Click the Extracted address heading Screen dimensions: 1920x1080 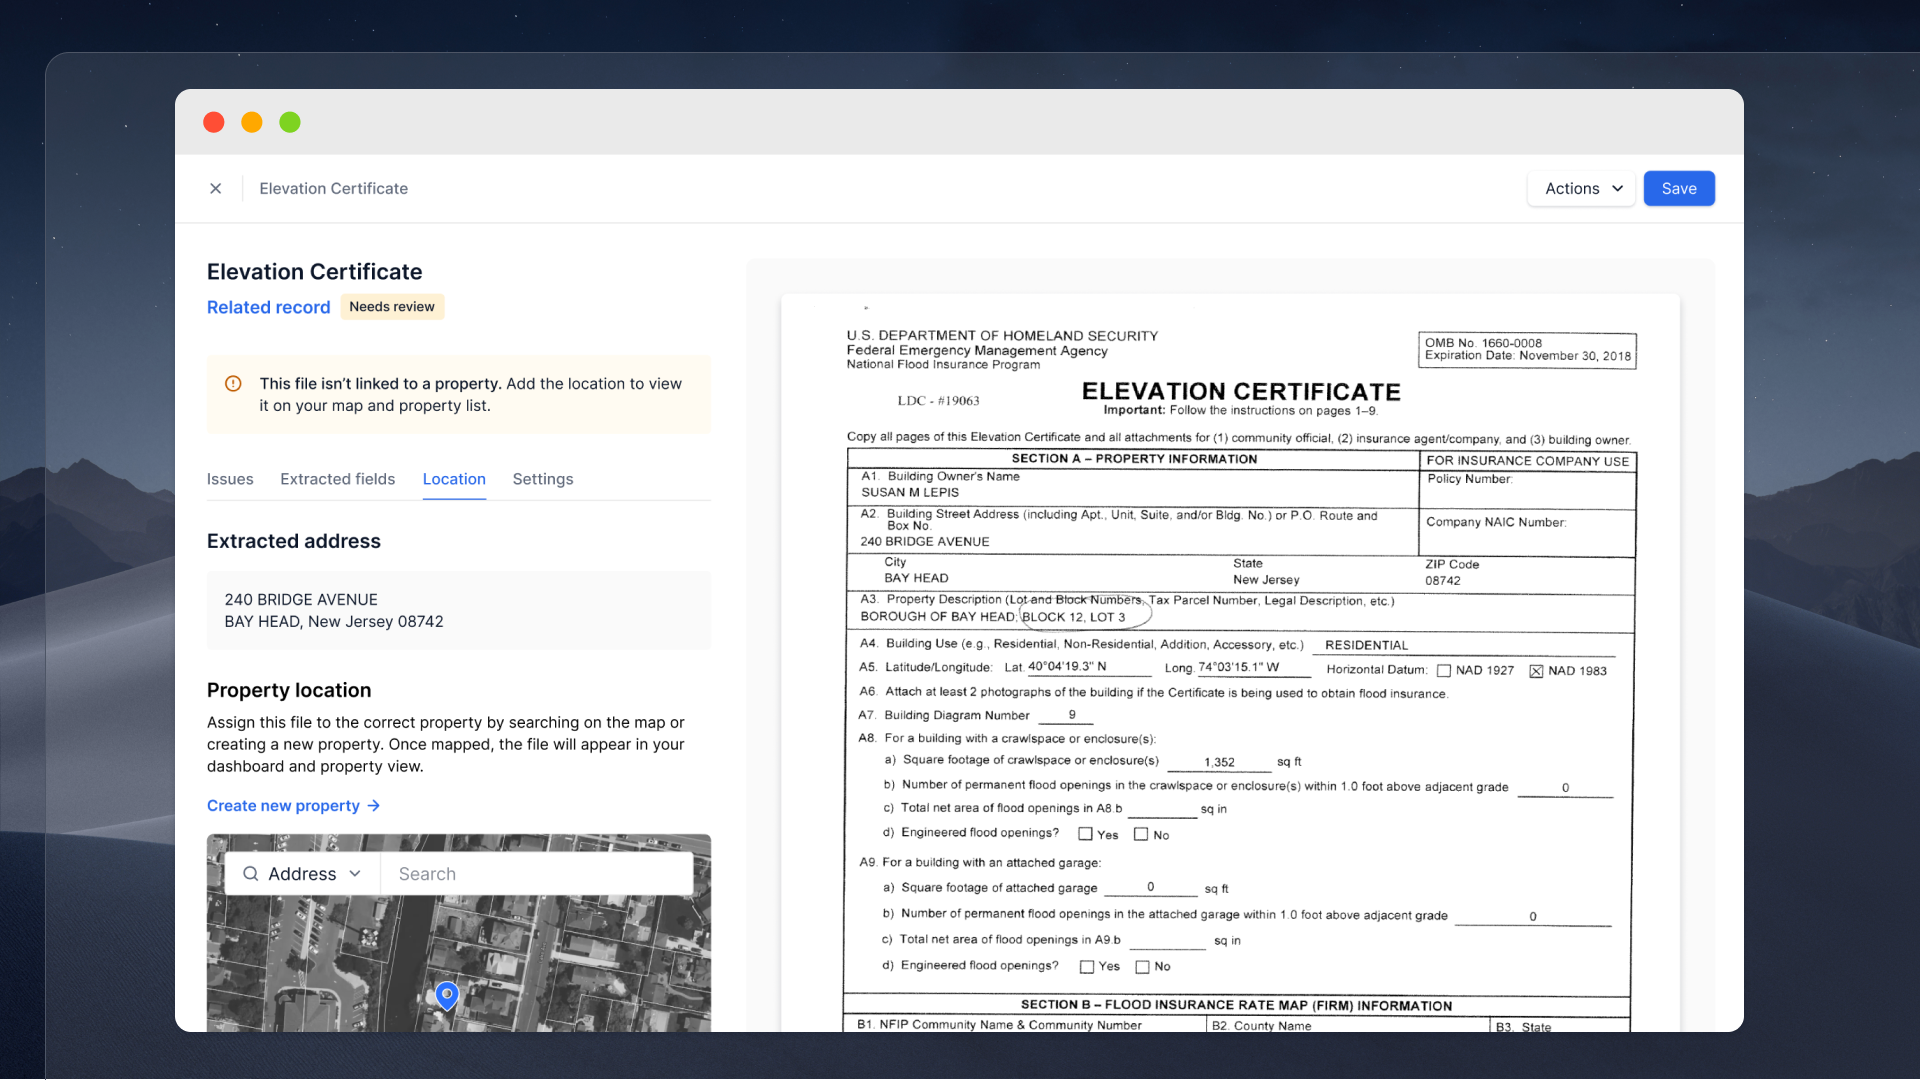294,541
